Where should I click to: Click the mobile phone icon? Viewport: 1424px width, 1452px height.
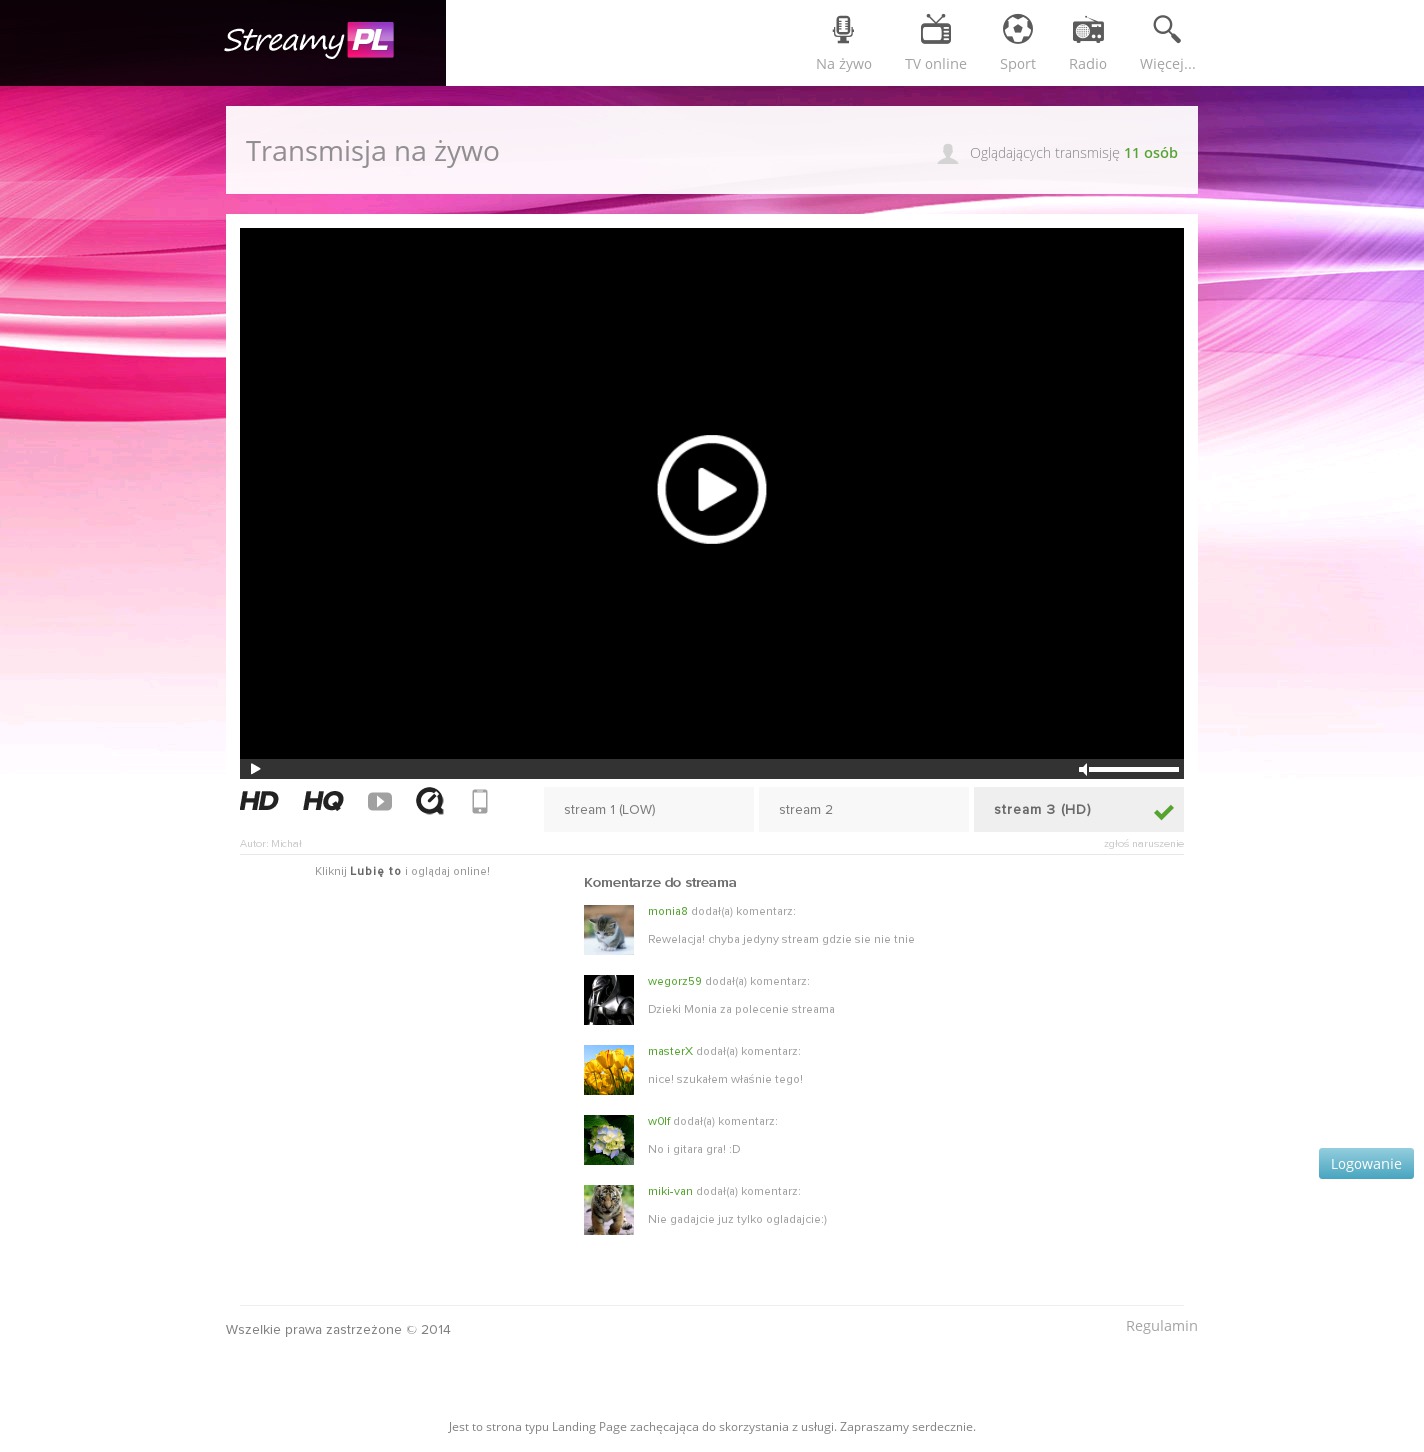pos(480,801)
